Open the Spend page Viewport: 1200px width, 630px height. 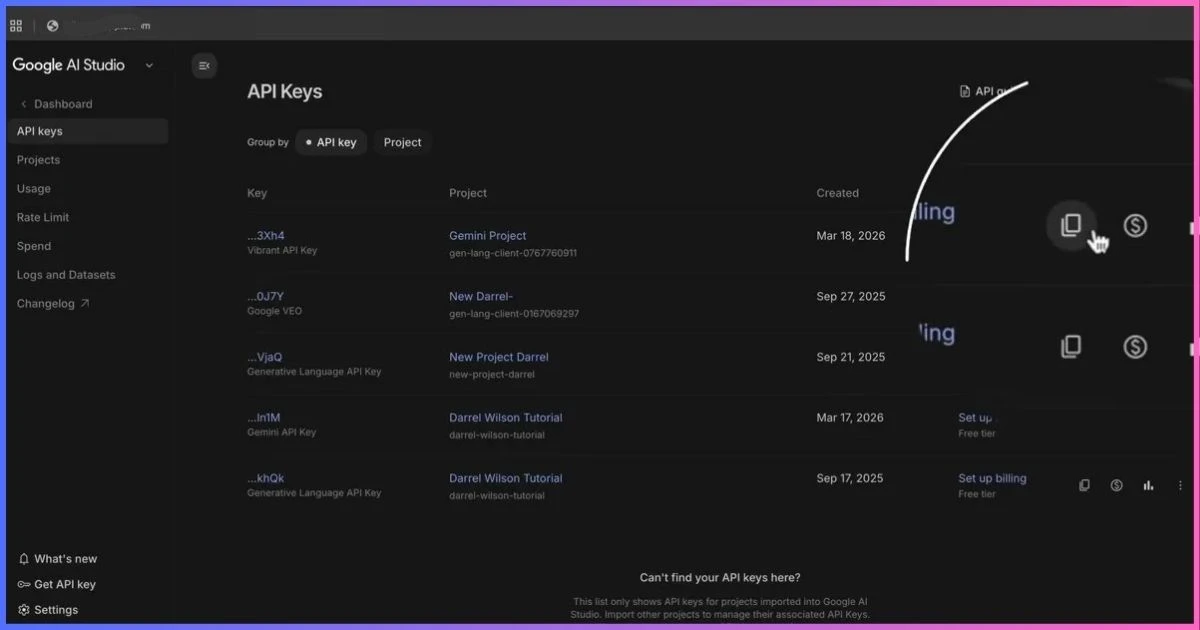click(34, 246)
